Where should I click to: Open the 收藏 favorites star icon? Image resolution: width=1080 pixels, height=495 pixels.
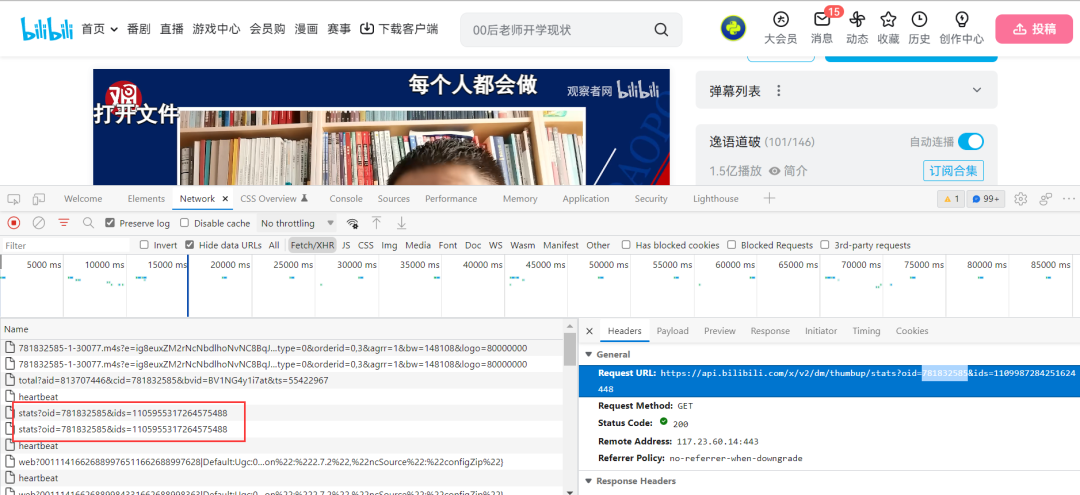(x=889, y=19)
